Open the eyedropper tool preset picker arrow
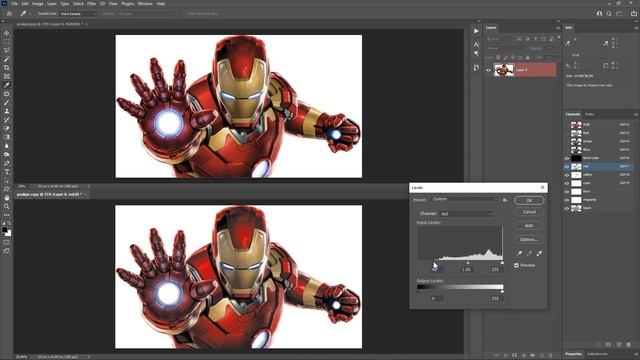 [30, 14]
